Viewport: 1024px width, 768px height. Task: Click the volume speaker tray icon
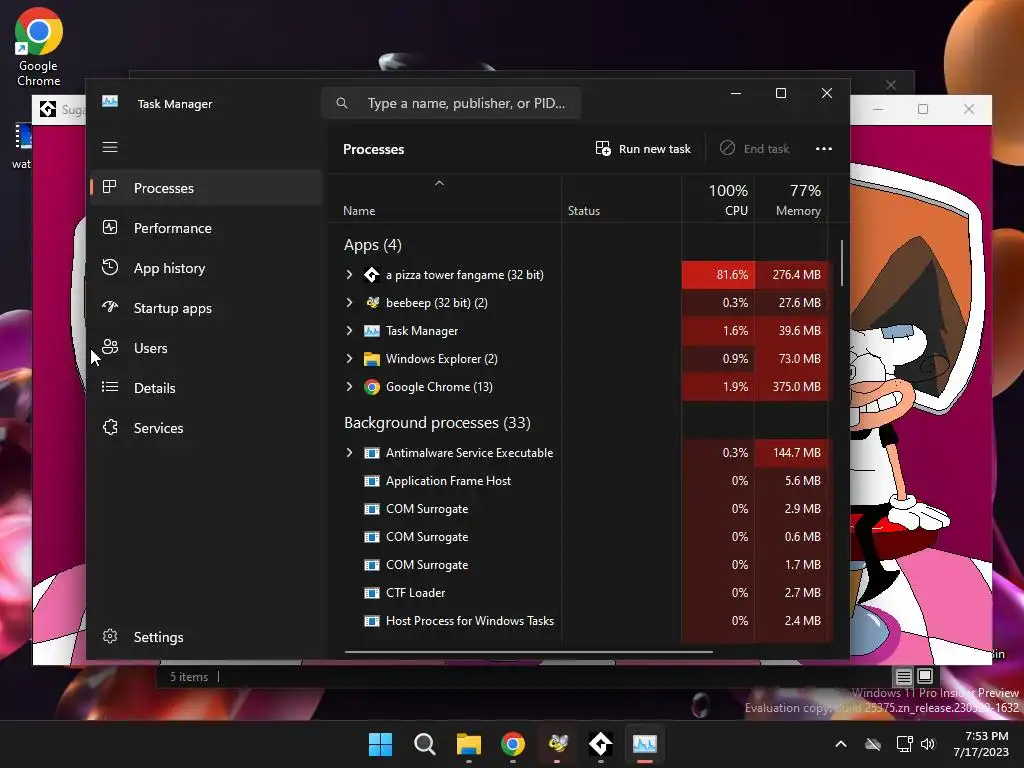[927, 744]
